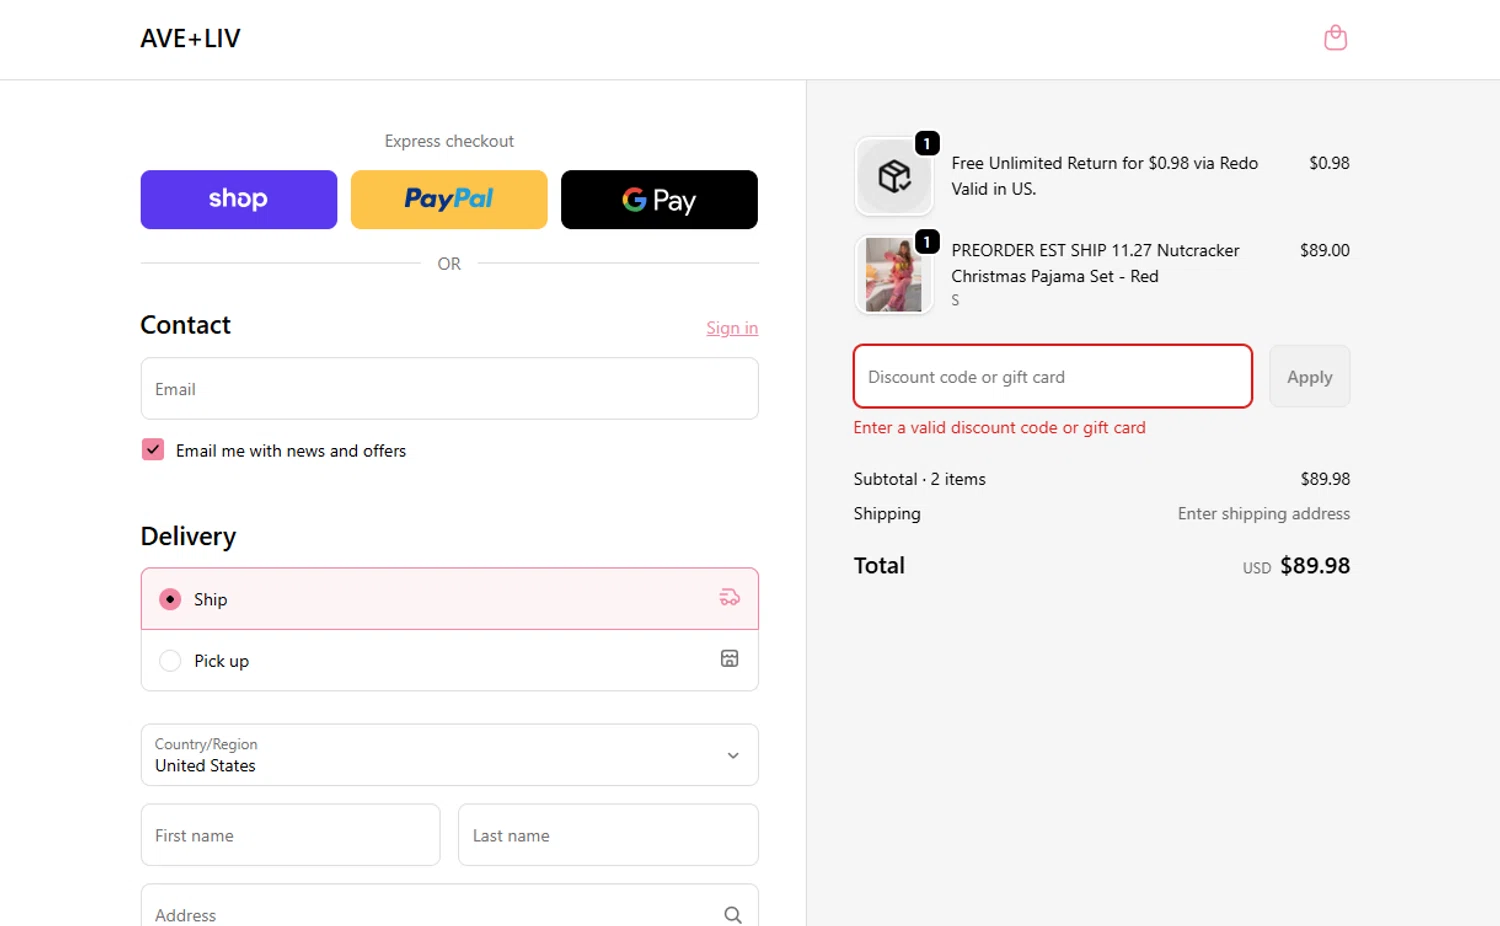Check out using Google Pay

click(659, 199)
